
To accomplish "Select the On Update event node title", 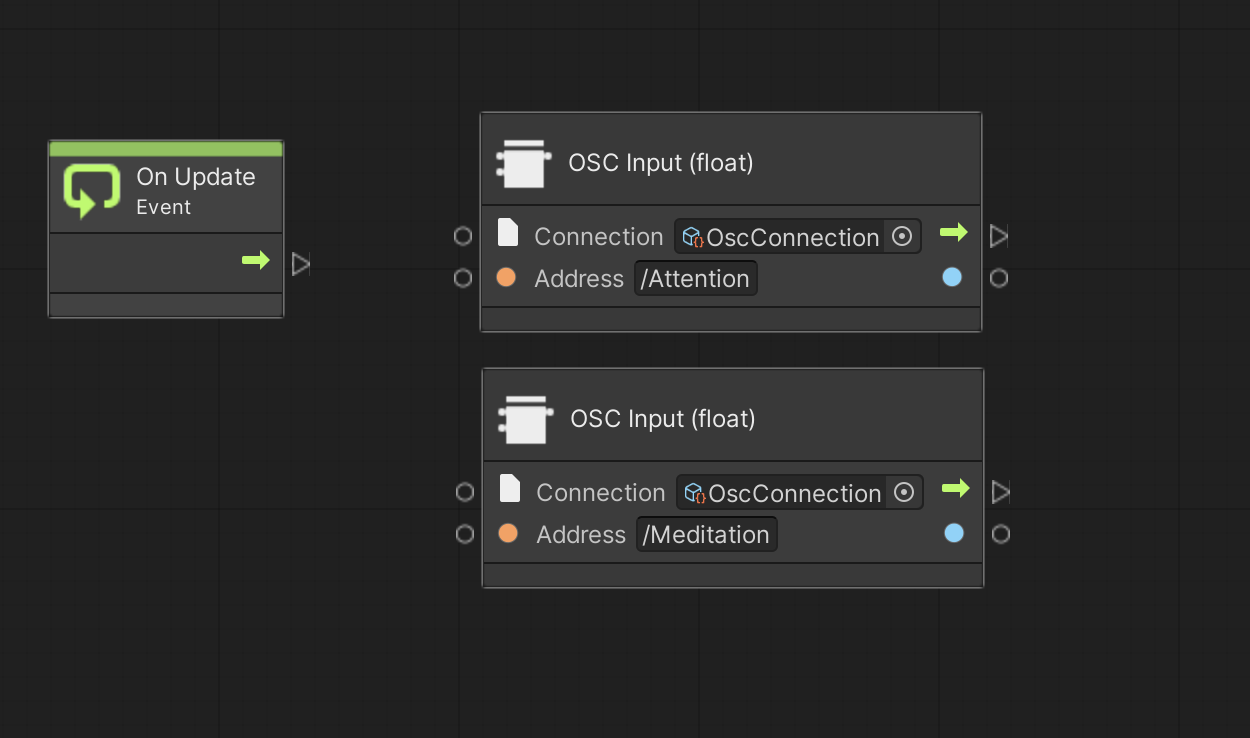I will 196,177.
